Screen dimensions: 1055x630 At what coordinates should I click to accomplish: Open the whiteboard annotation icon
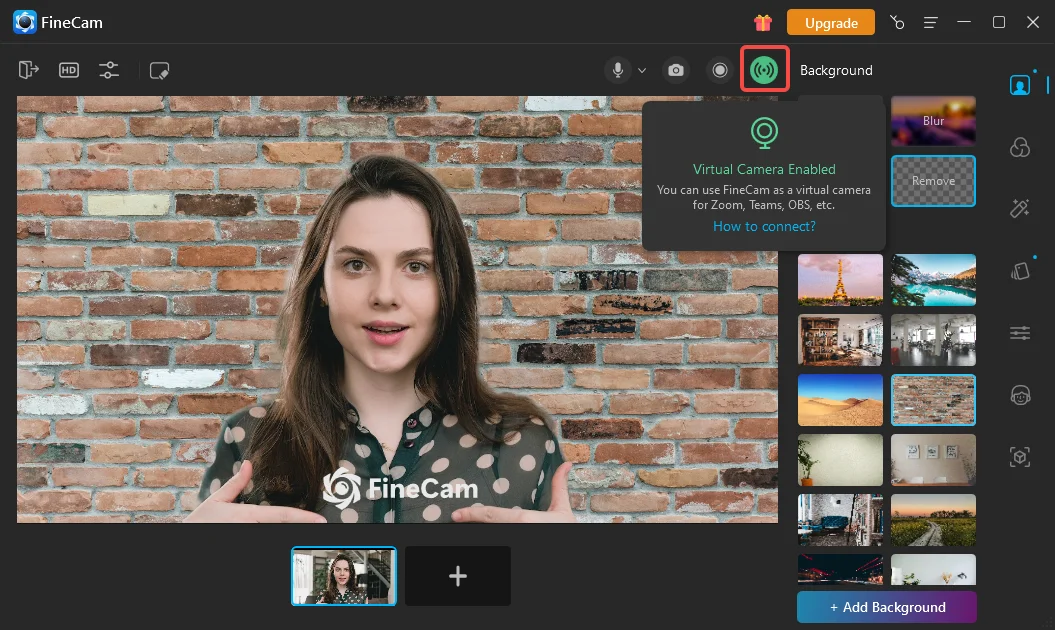click(x=159, y=70)
